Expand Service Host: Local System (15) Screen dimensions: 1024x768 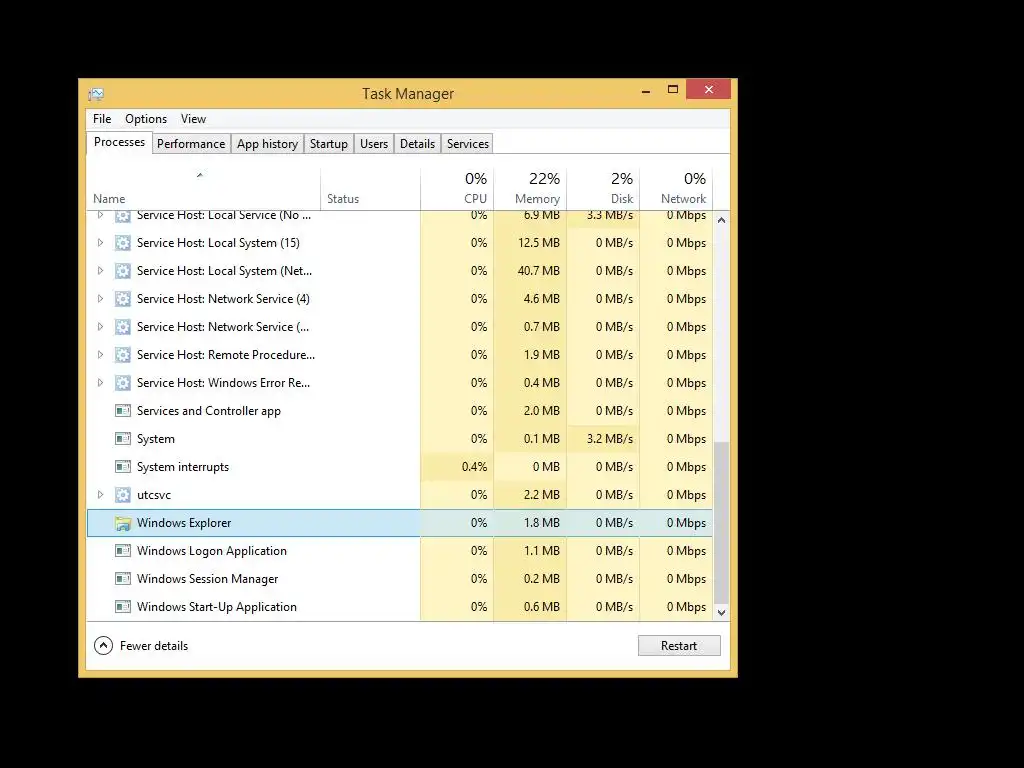click(100, 243)
